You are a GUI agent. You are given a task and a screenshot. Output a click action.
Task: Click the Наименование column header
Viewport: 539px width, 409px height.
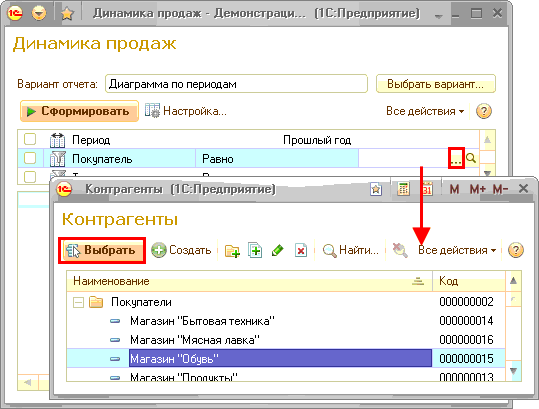coord(249,281)
